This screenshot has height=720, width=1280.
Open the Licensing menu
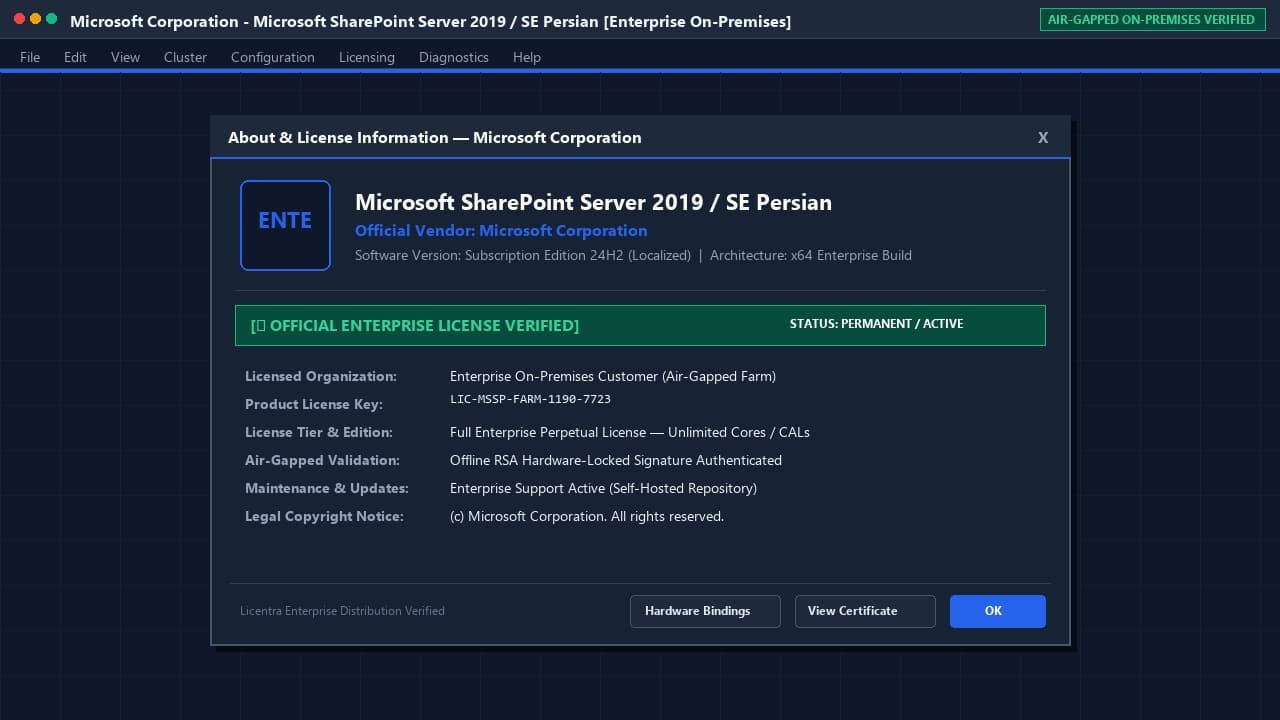367,57
